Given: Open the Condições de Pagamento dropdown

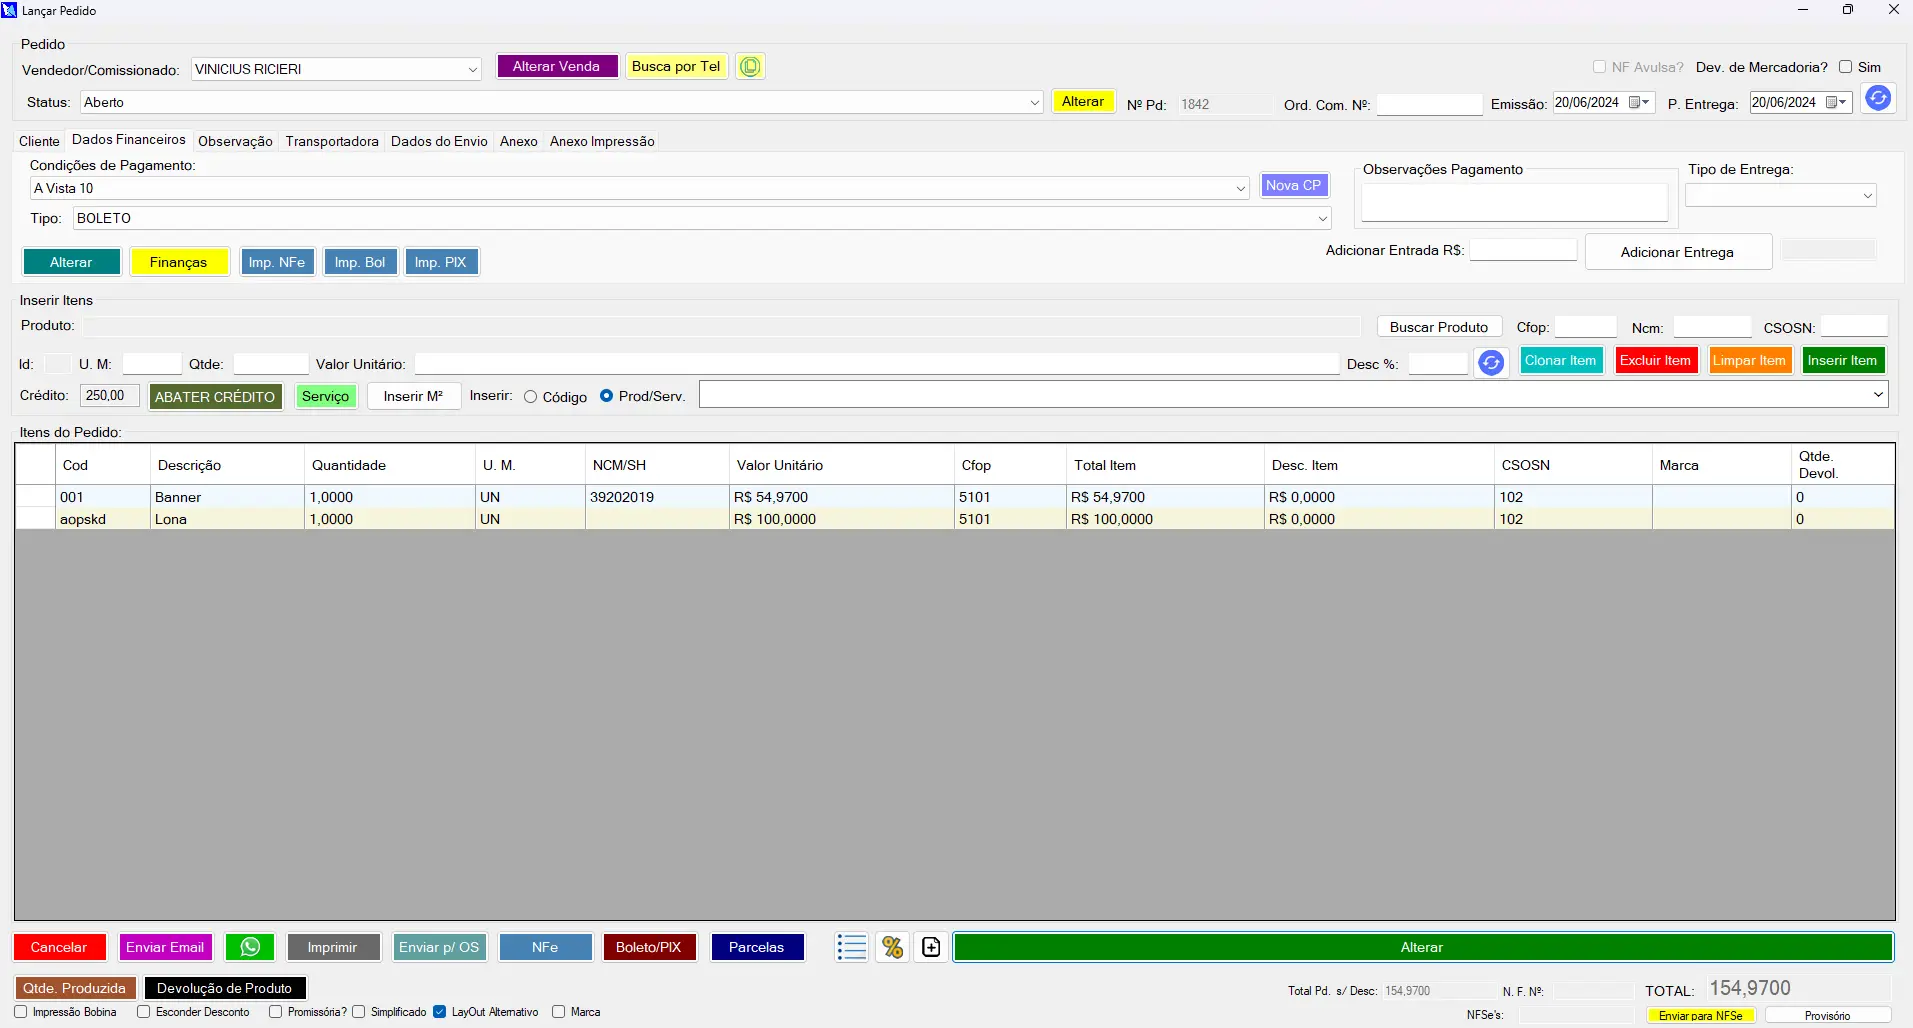Looking at the screenshot, I should [1240, 189].
